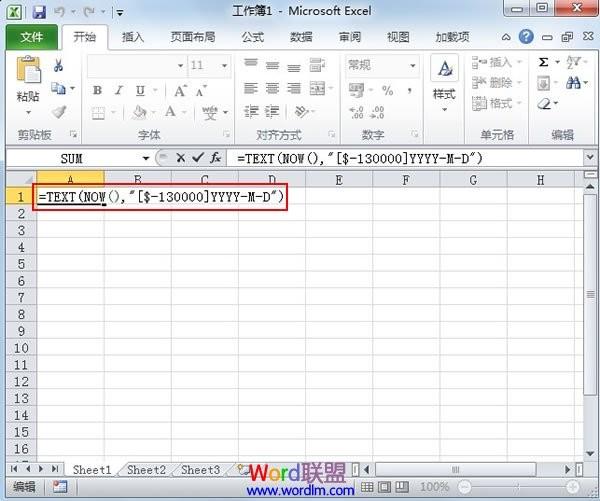Click Increase Decimal icon
Viewport: 600px width, 501px height.
pyautogui.click(x=356, y=113)
